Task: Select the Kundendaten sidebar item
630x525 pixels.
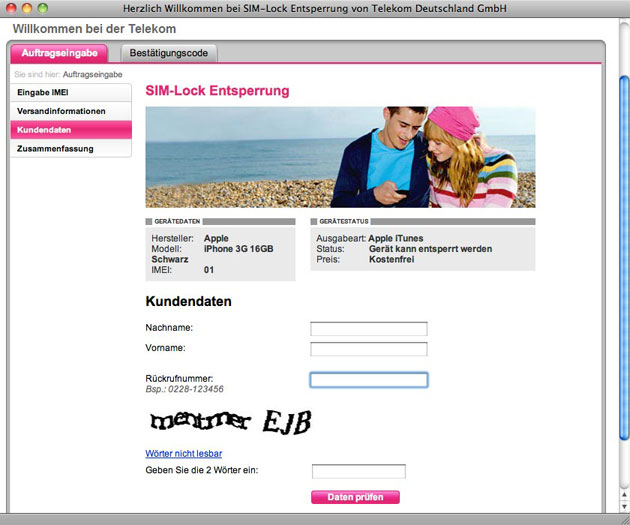Action: click(x=71, y=130)
